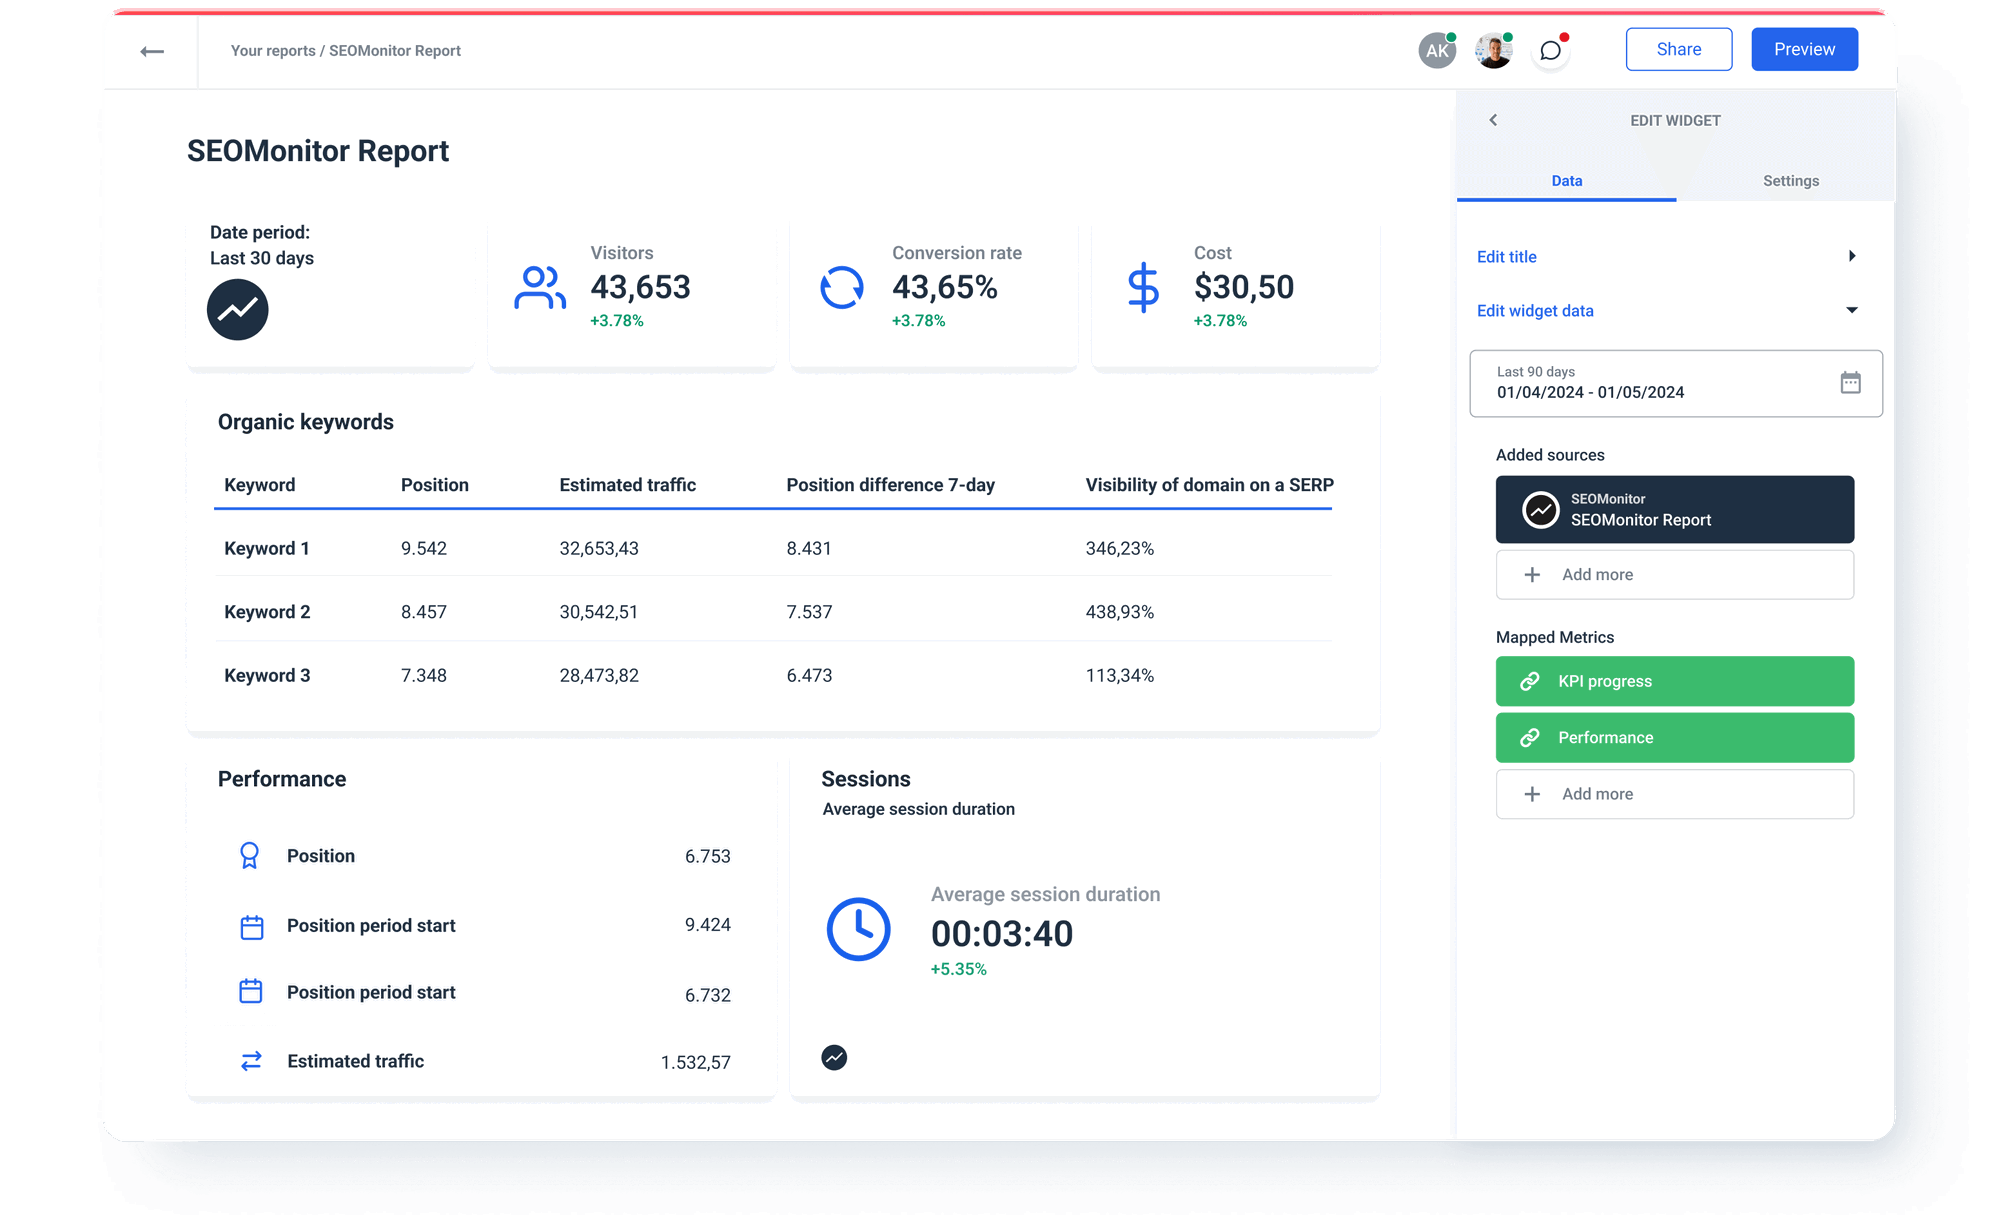Screen dimensions: 2000x1217
Task: Open the date period trend icon
Action: [237, 310]
